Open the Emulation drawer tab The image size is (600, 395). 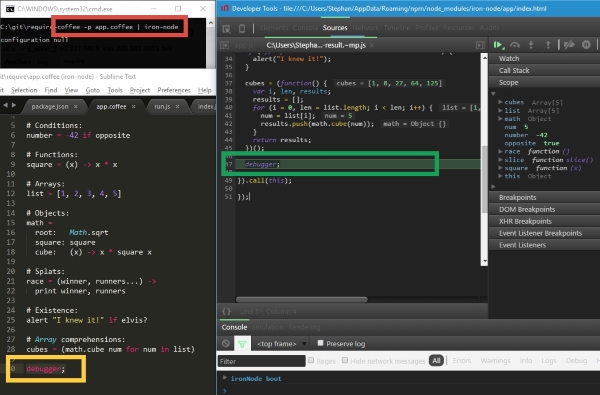[x=267, y=327]
